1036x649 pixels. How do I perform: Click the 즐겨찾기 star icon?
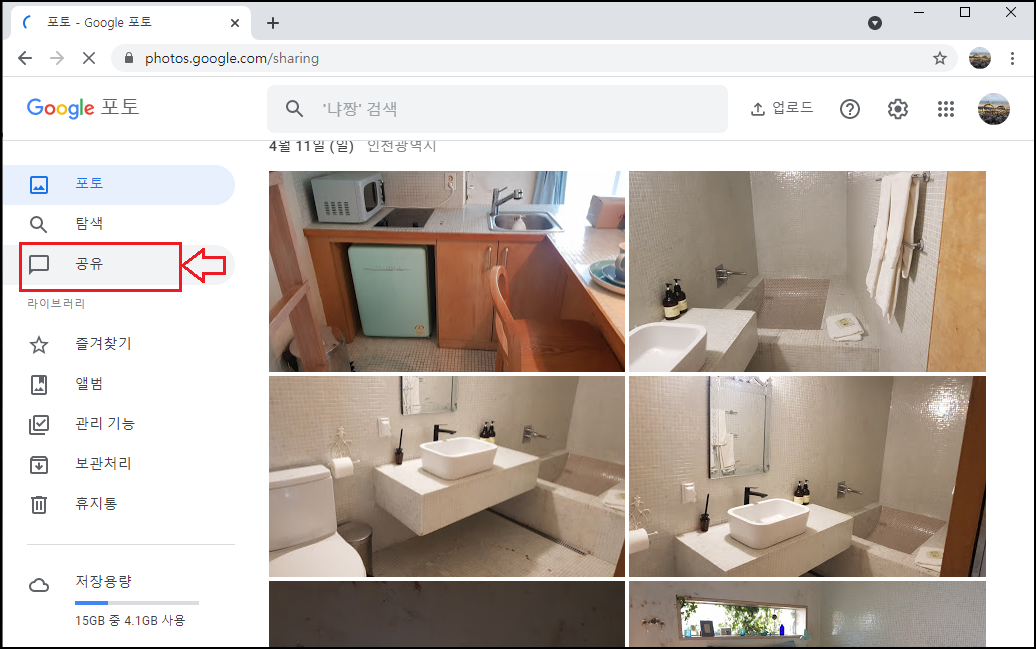pos(39,344)
